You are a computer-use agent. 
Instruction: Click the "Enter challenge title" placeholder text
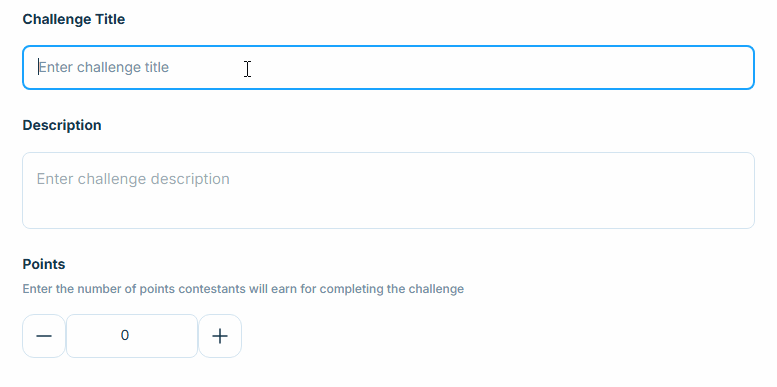click(x=104, y=67)
